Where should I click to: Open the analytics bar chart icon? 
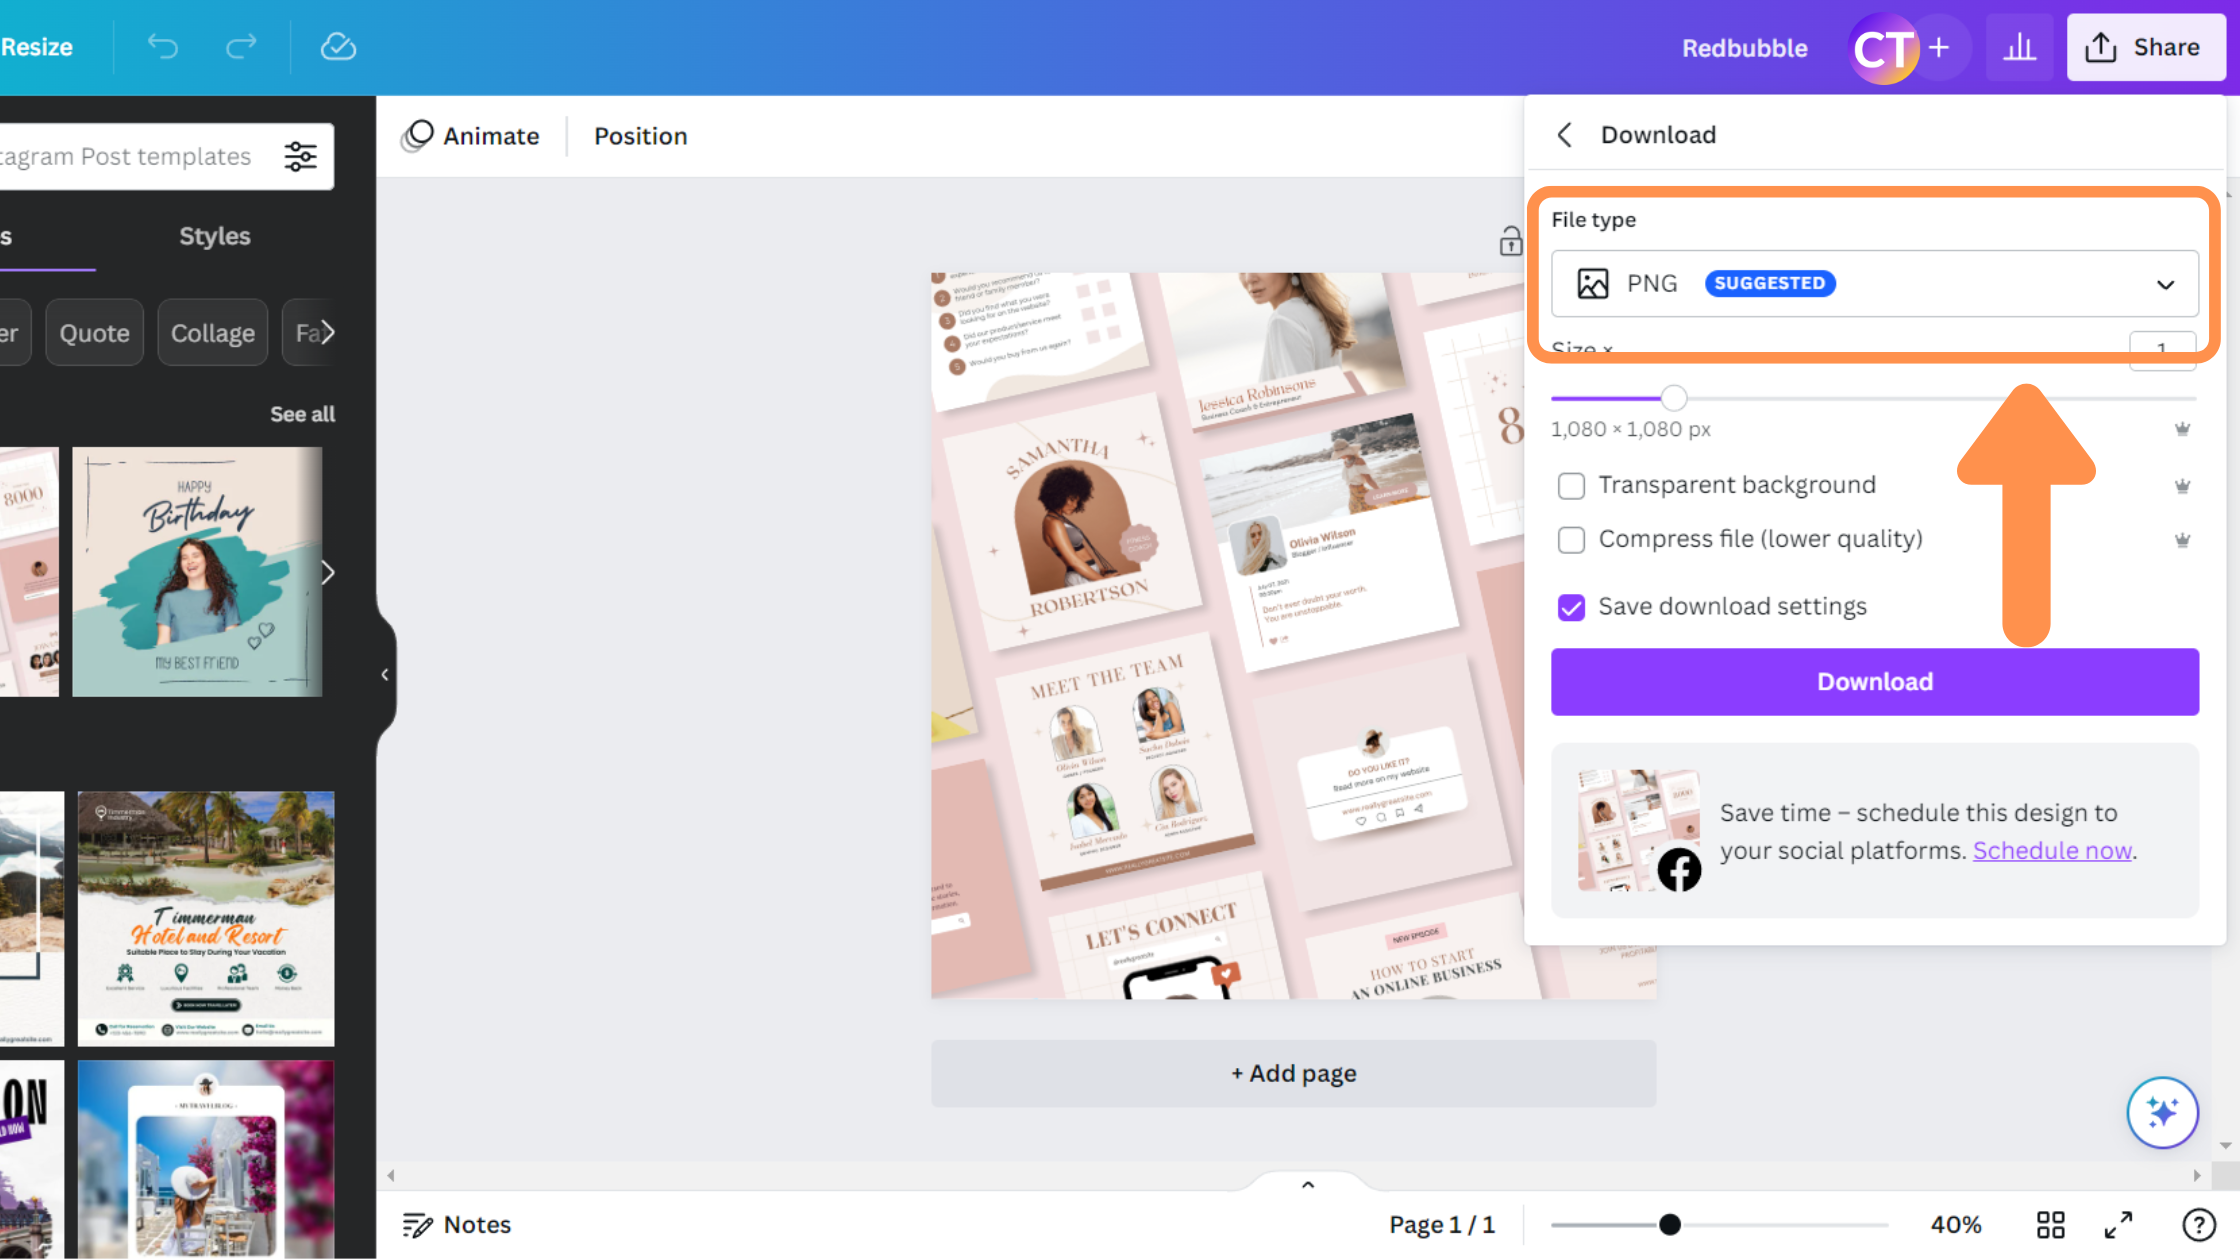pyautogui.click(x=2019, y=47)
